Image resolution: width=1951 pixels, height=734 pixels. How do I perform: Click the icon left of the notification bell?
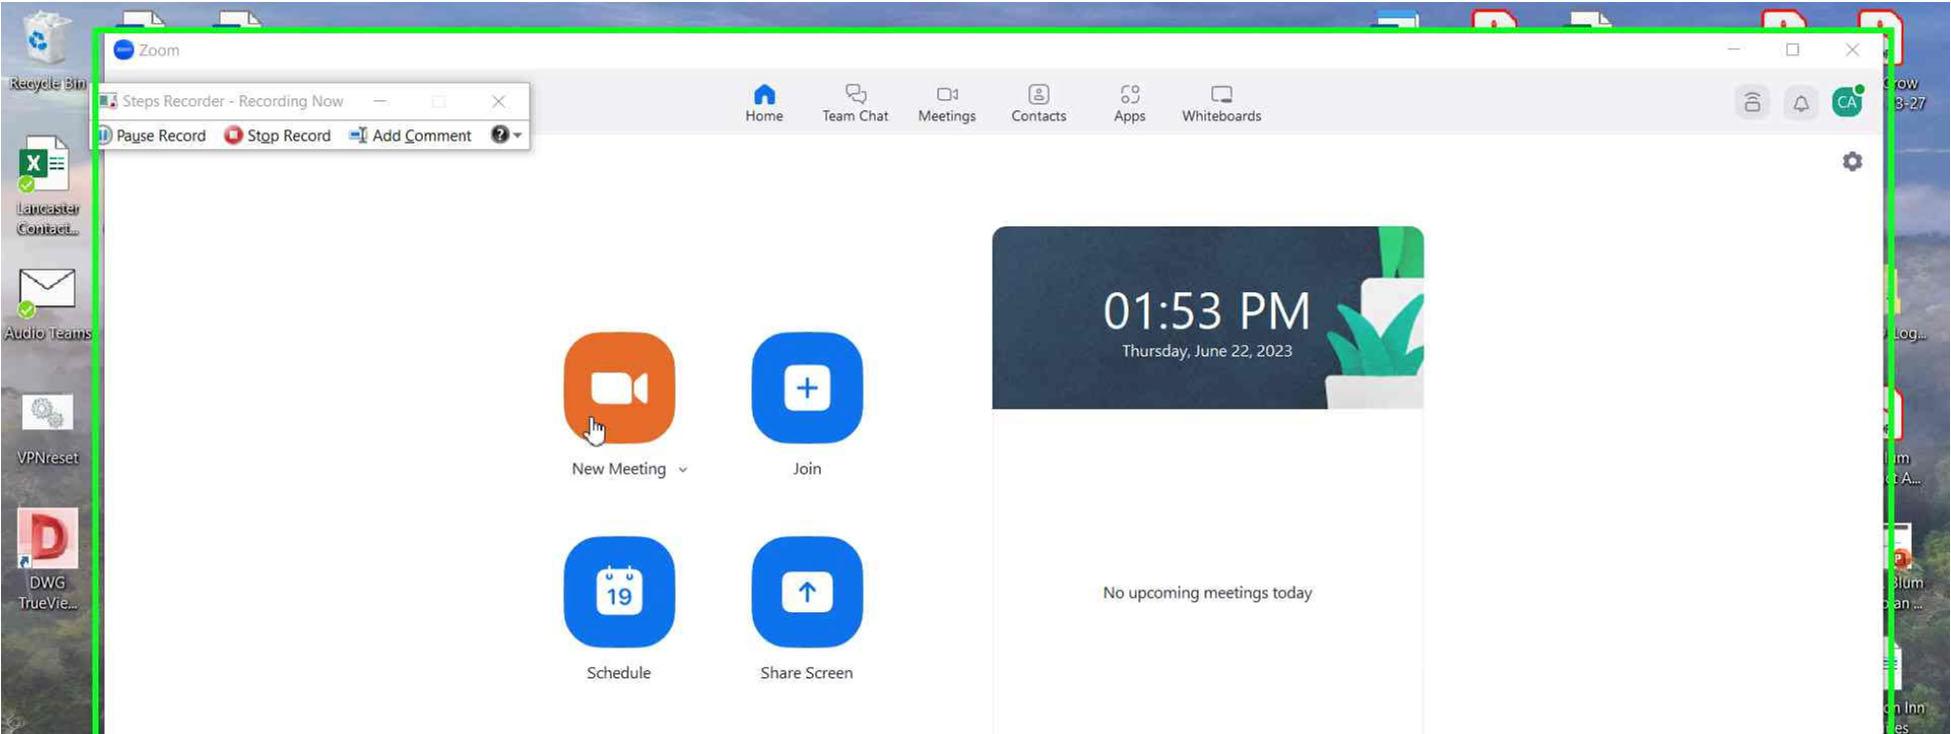coord(1752,103)
